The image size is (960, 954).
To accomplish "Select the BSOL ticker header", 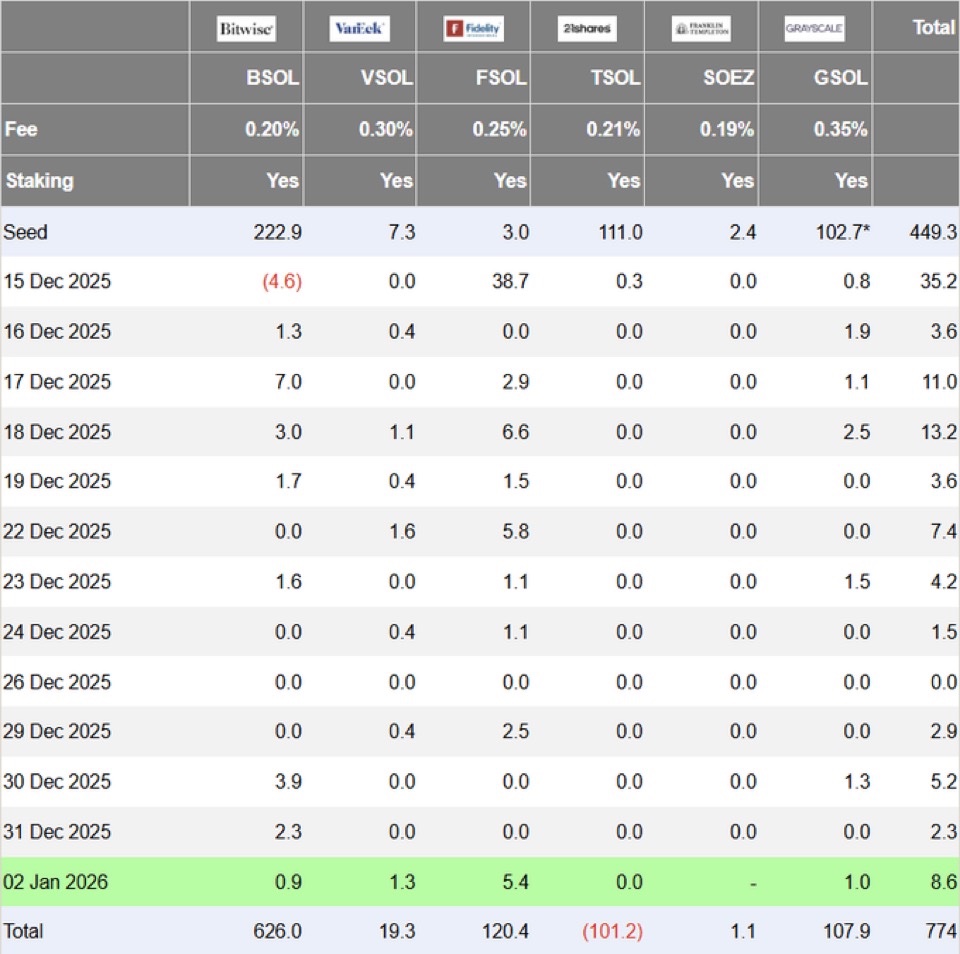I will (x=272, y=78).
